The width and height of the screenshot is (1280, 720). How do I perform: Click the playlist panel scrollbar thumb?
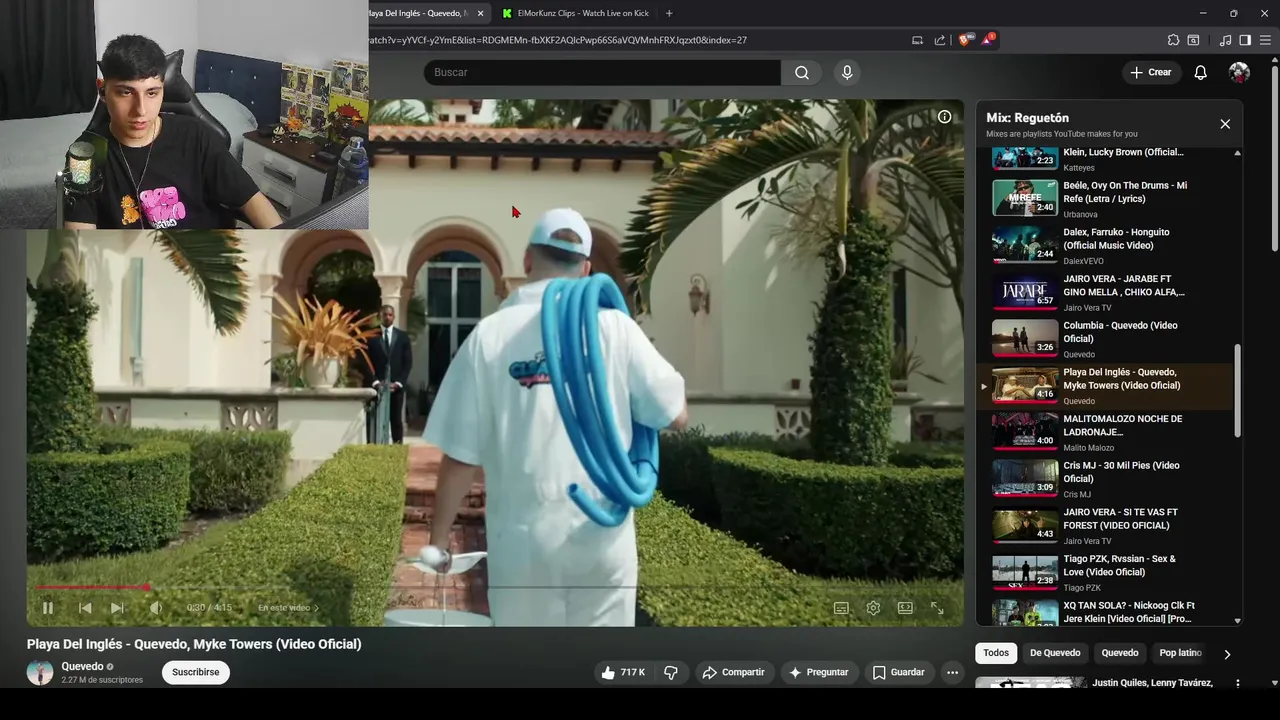pyautogui.click(x=1237, y=390)
